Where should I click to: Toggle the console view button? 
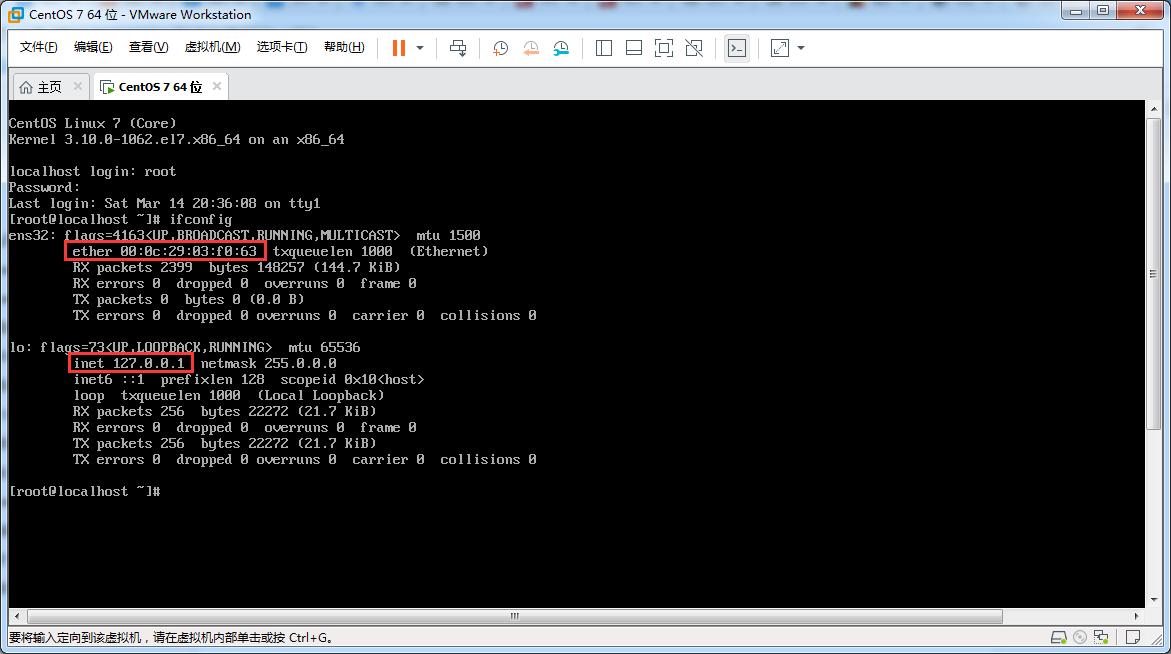pos(737,47)
